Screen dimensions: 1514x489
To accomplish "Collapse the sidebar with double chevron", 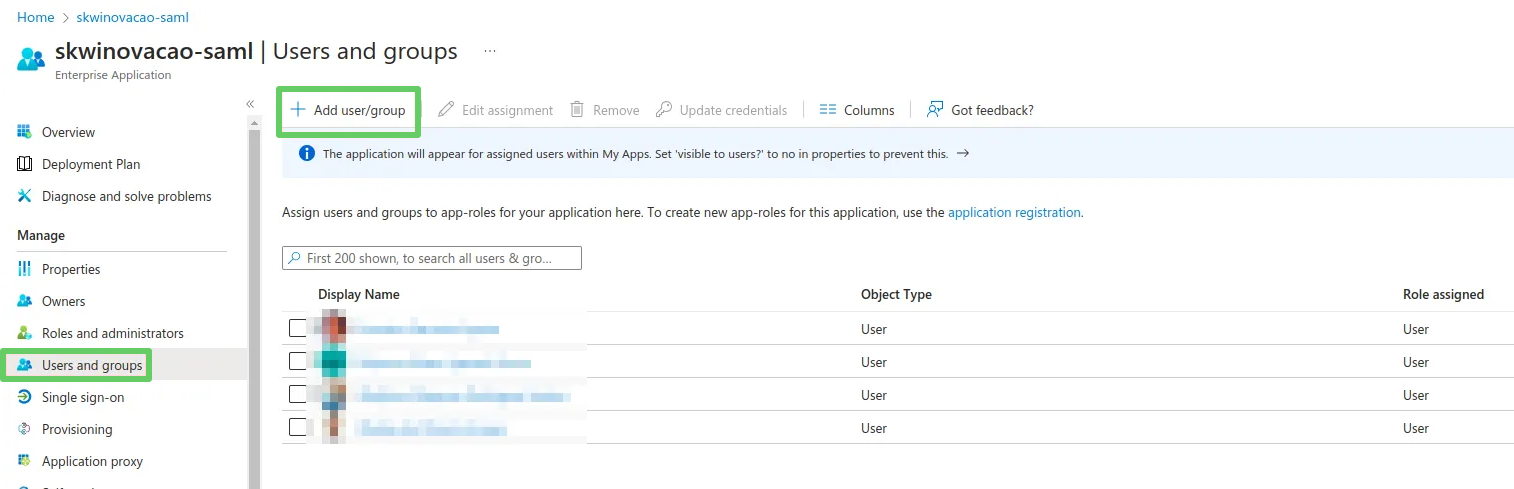I will coord(250,104).
